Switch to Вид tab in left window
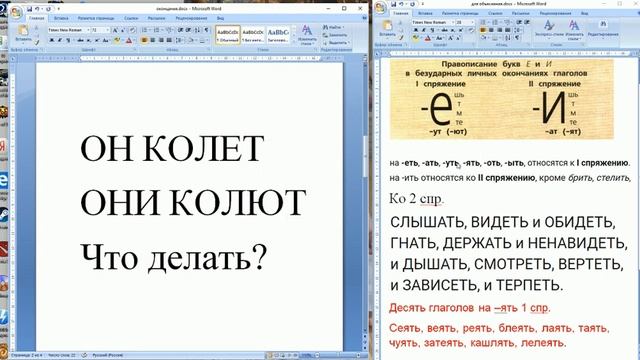640x360 pixels. click(x=220, y=18)
